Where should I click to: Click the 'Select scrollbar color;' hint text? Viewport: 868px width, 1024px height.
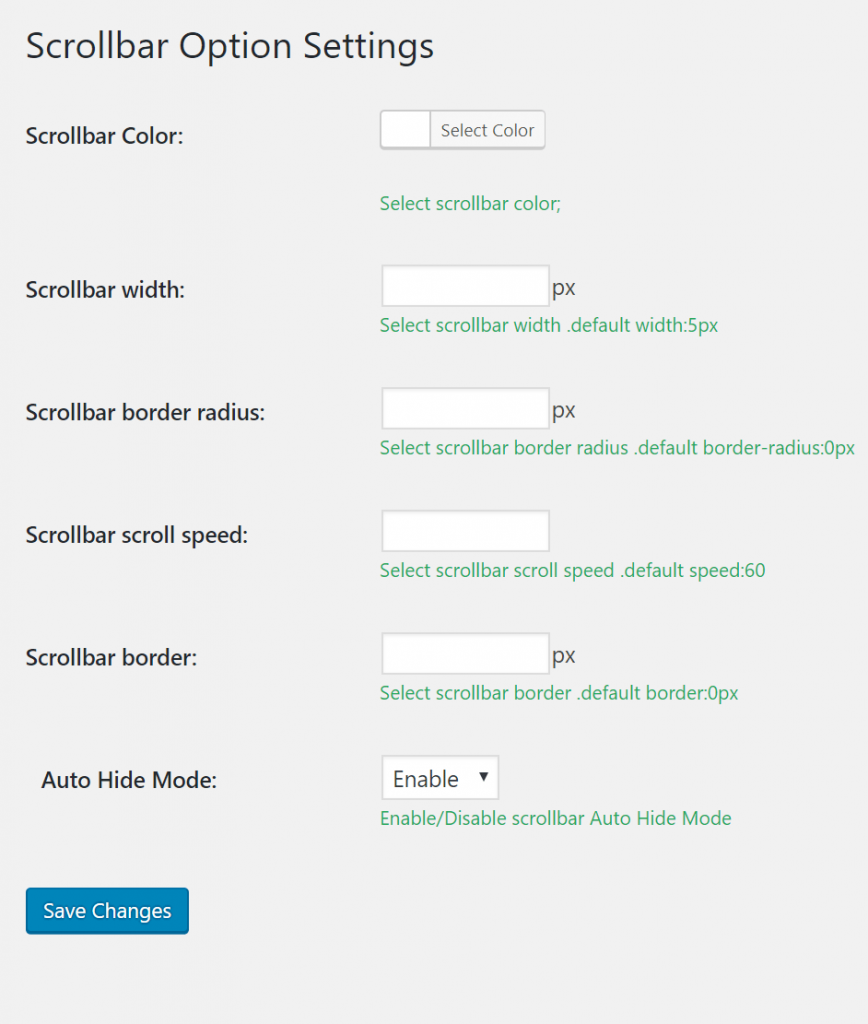(x=470, y=204)
